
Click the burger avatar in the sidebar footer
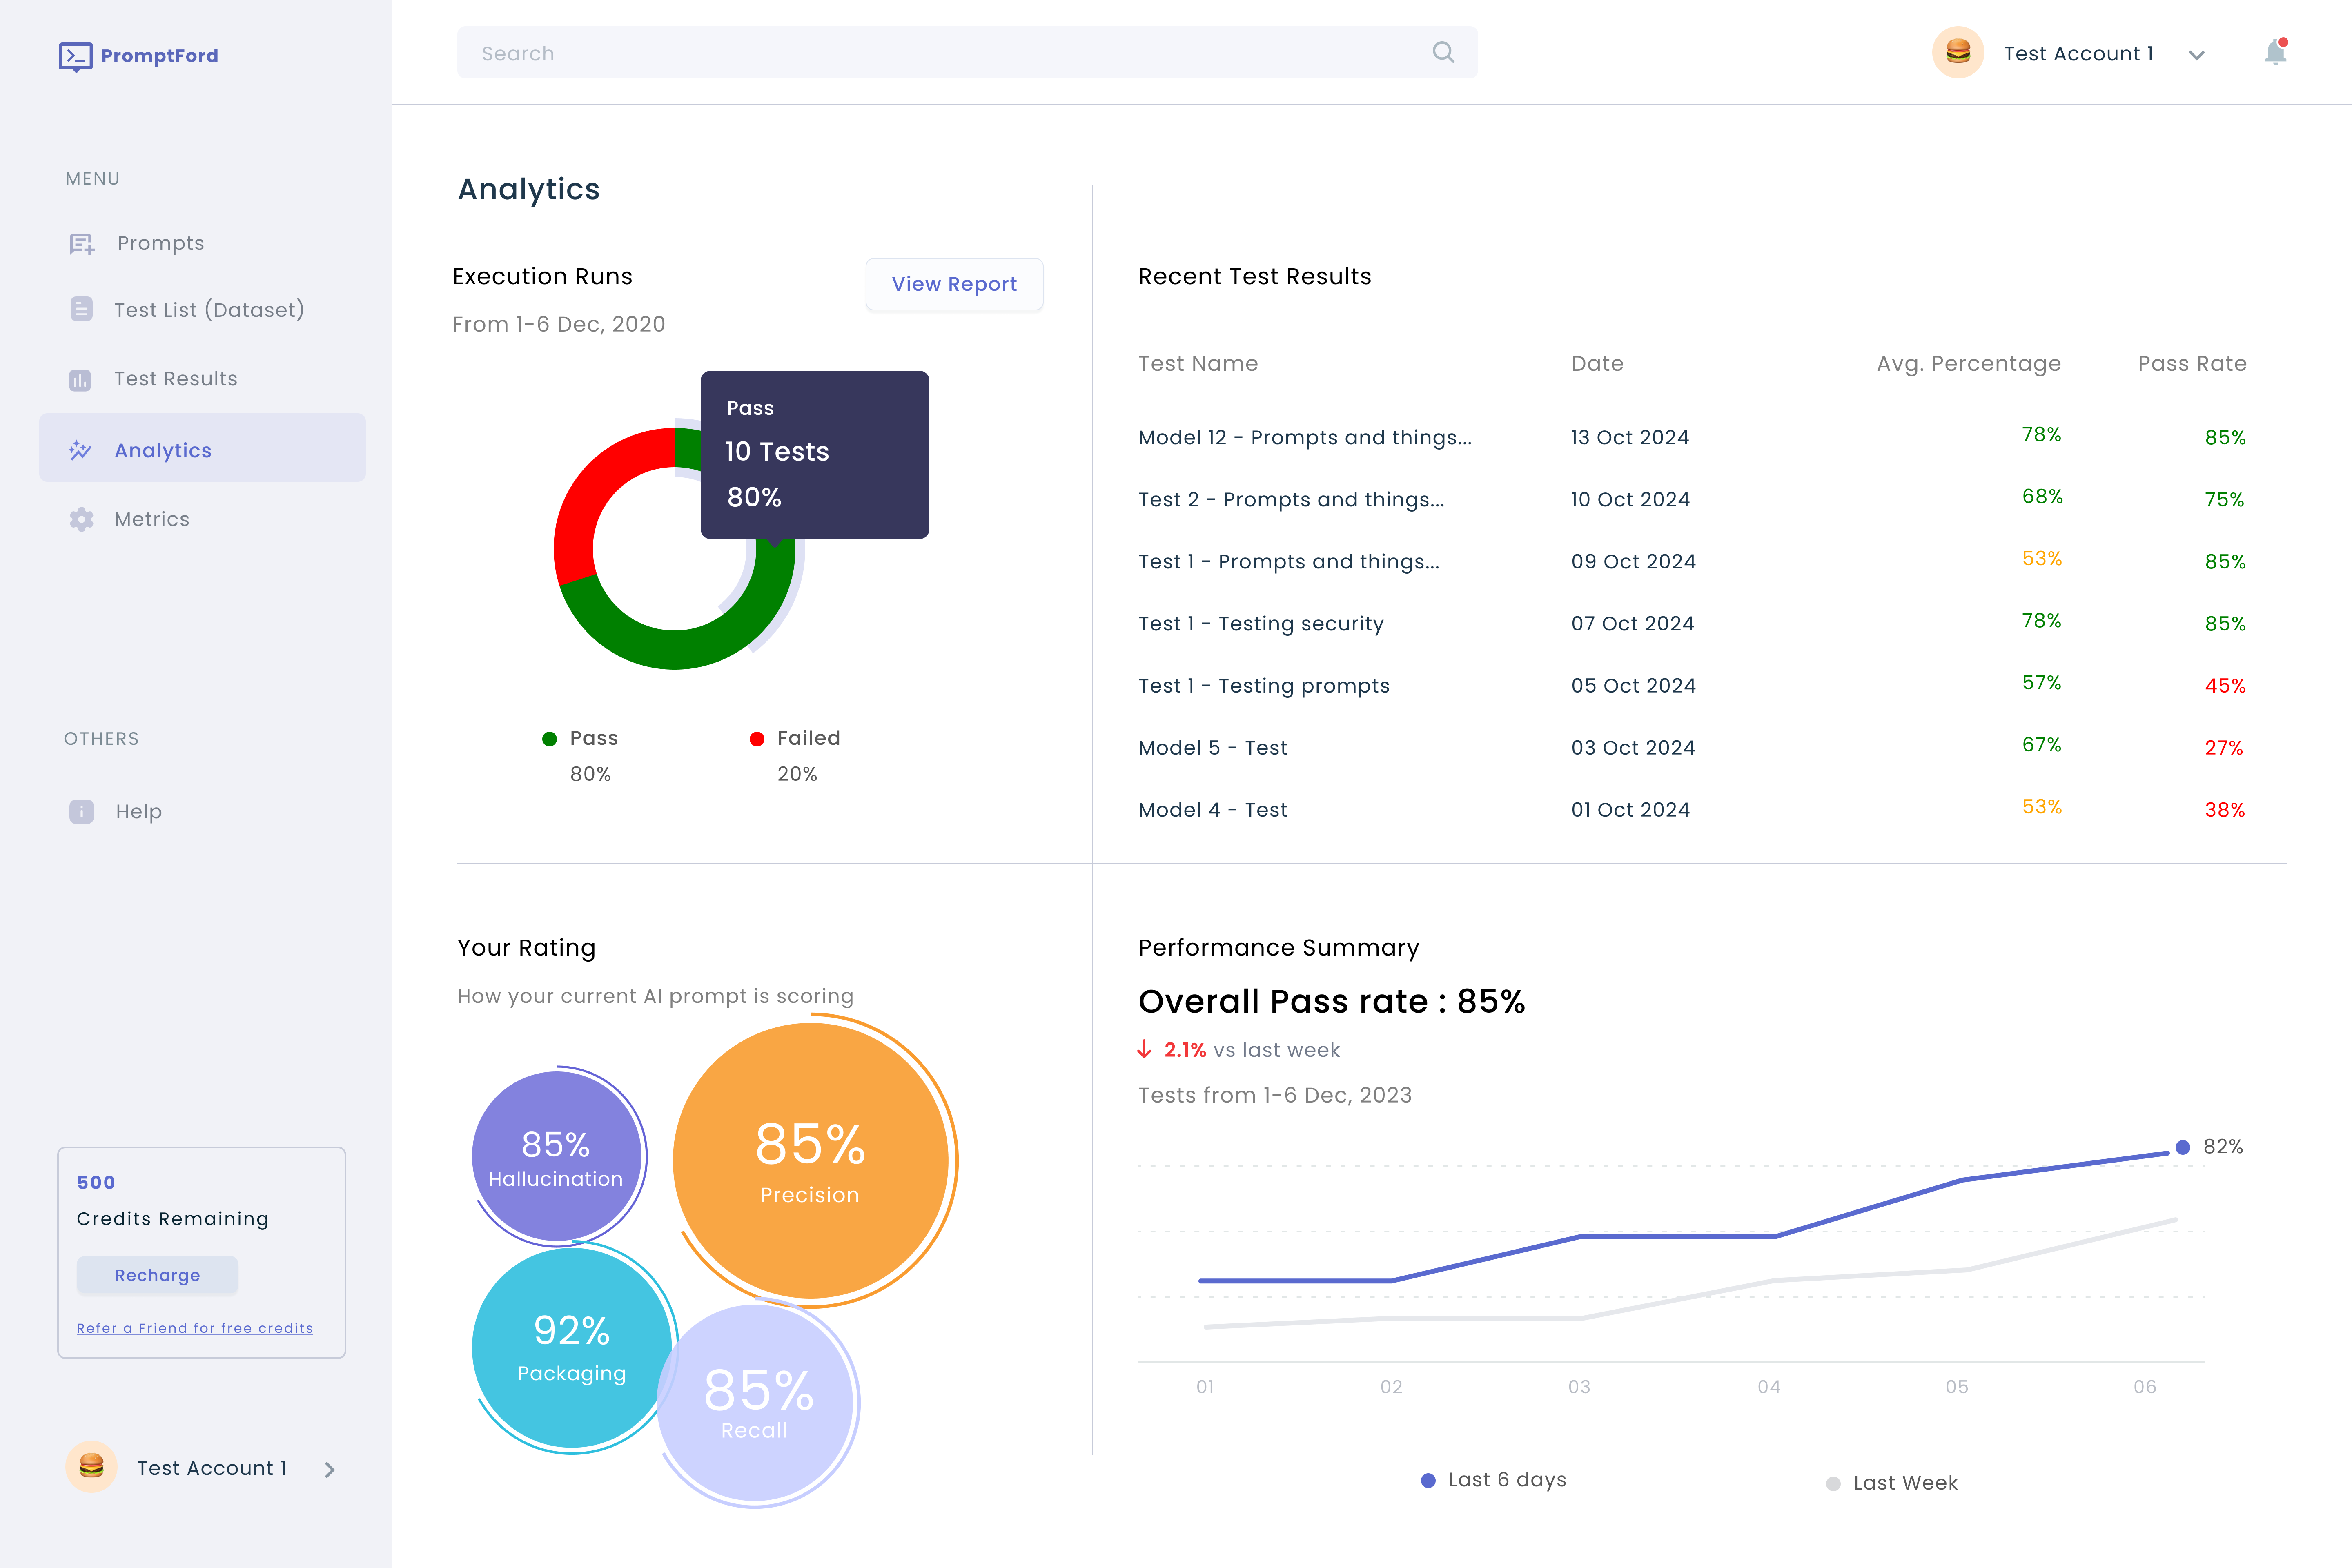pos(91,1467)
